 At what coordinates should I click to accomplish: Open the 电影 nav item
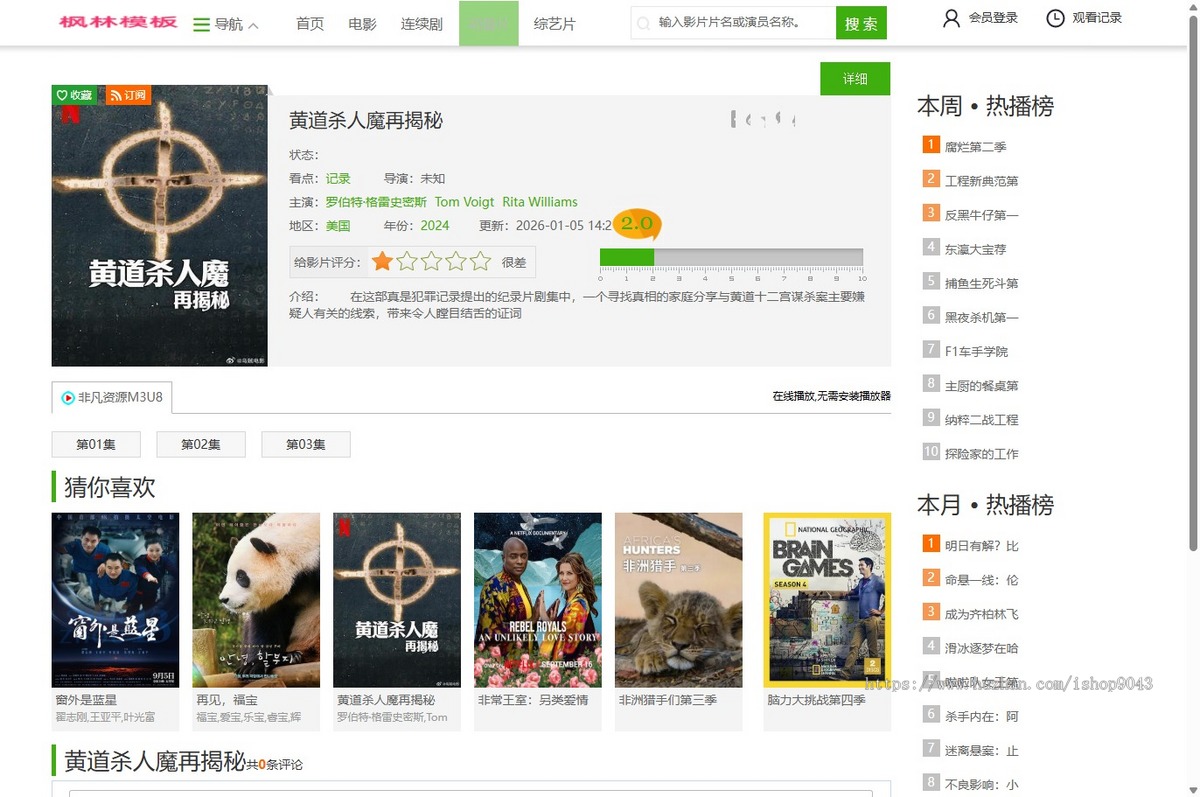(362, 23)
